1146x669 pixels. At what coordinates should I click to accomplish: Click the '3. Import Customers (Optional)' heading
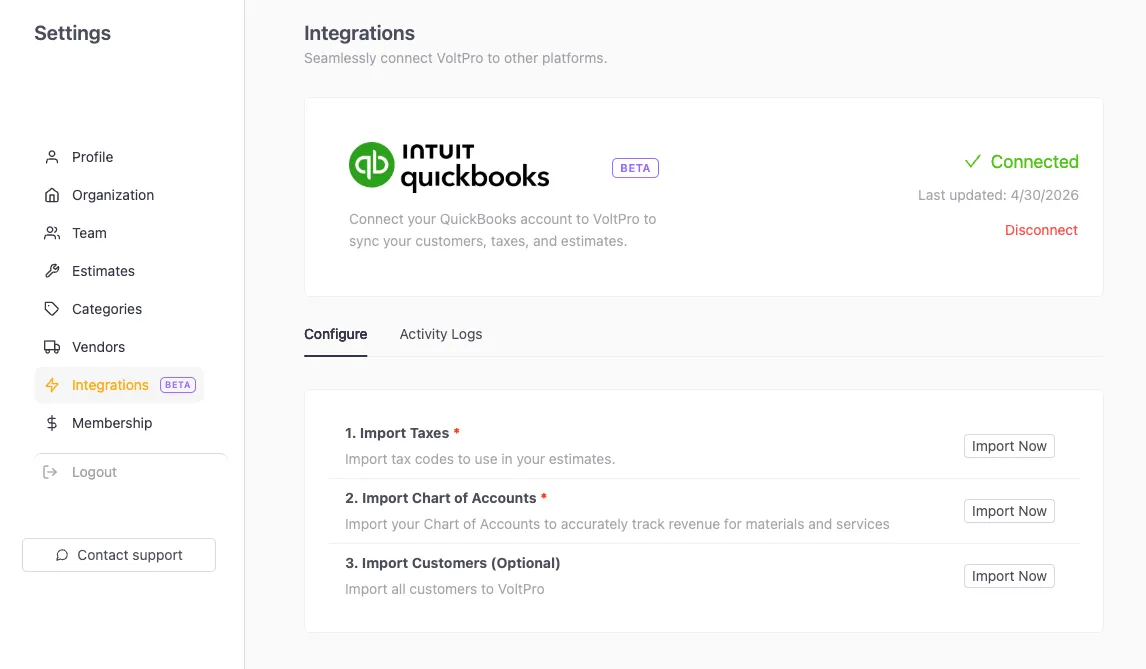pos(452,563)
